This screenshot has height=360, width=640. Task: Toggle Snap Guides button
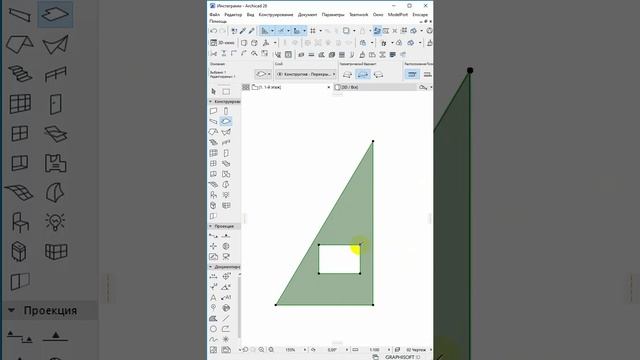(x=281, y=31)
